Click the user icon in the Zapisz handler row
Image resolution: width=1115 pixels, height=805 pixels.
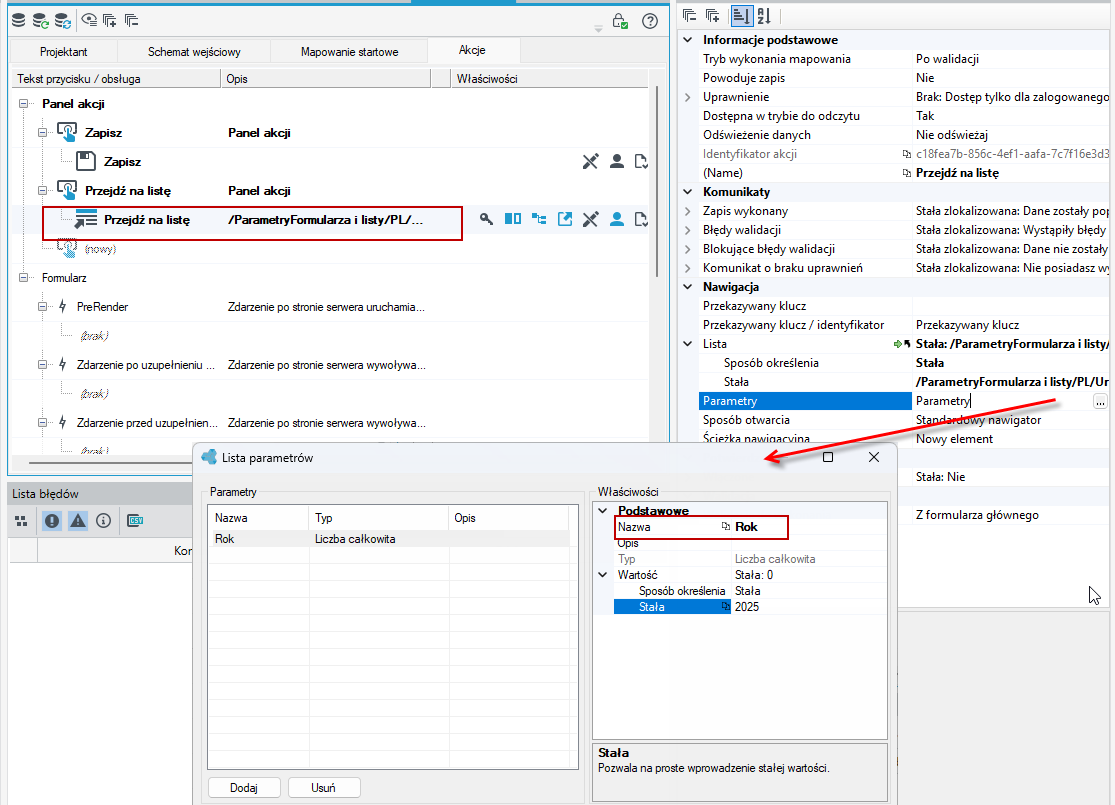coord(617,161)
